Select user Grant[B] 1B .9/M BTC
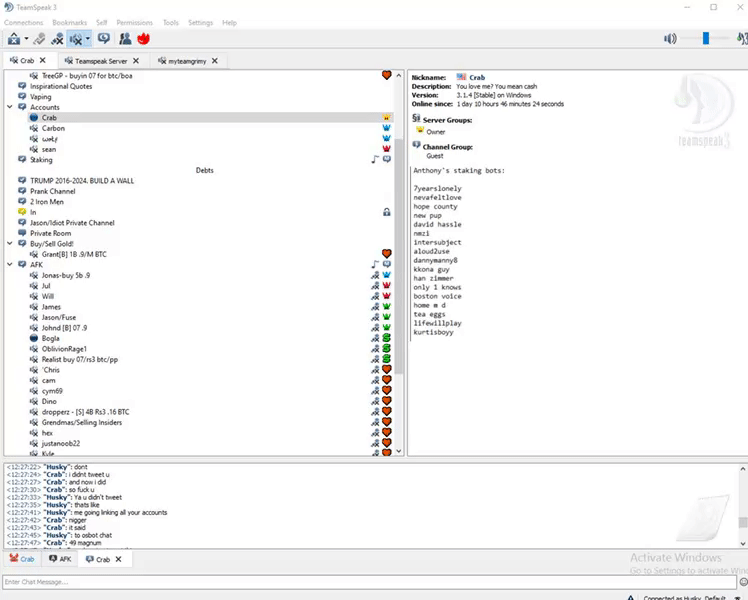The image size is (748, 600). [x=74, y=254]
